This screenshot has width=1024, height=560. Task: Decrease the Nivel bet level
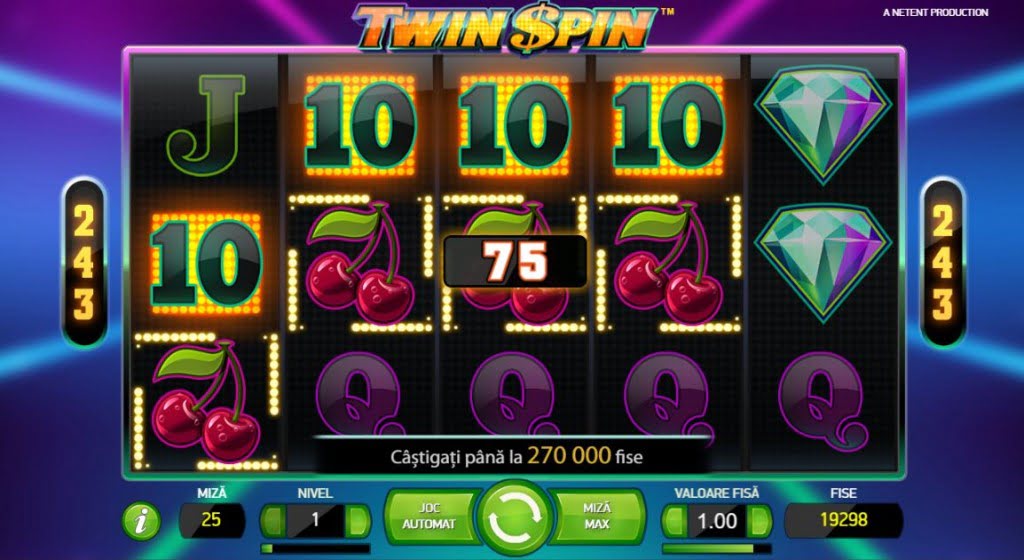click(x=274, y=521)
